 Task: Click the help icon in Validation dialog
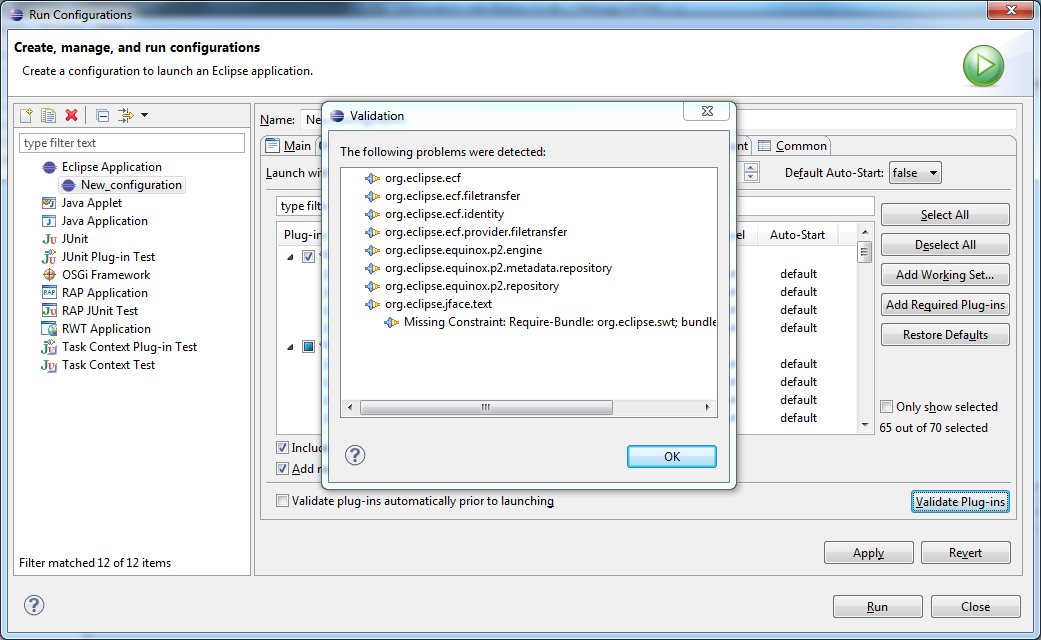point(355,455)
